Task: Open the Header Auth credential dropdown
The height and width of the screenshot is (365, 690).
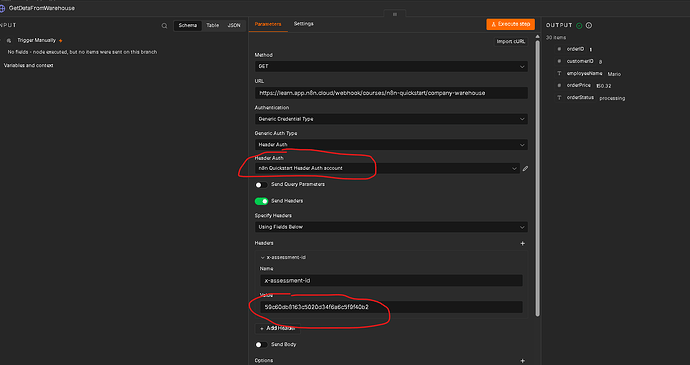Action: point(387,168)
